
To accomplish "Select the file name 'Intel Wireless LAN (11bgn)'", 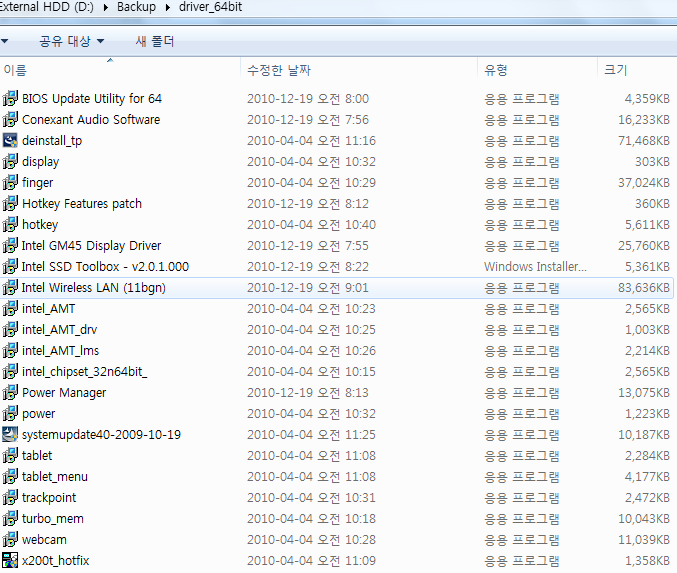I will (94, 288).
